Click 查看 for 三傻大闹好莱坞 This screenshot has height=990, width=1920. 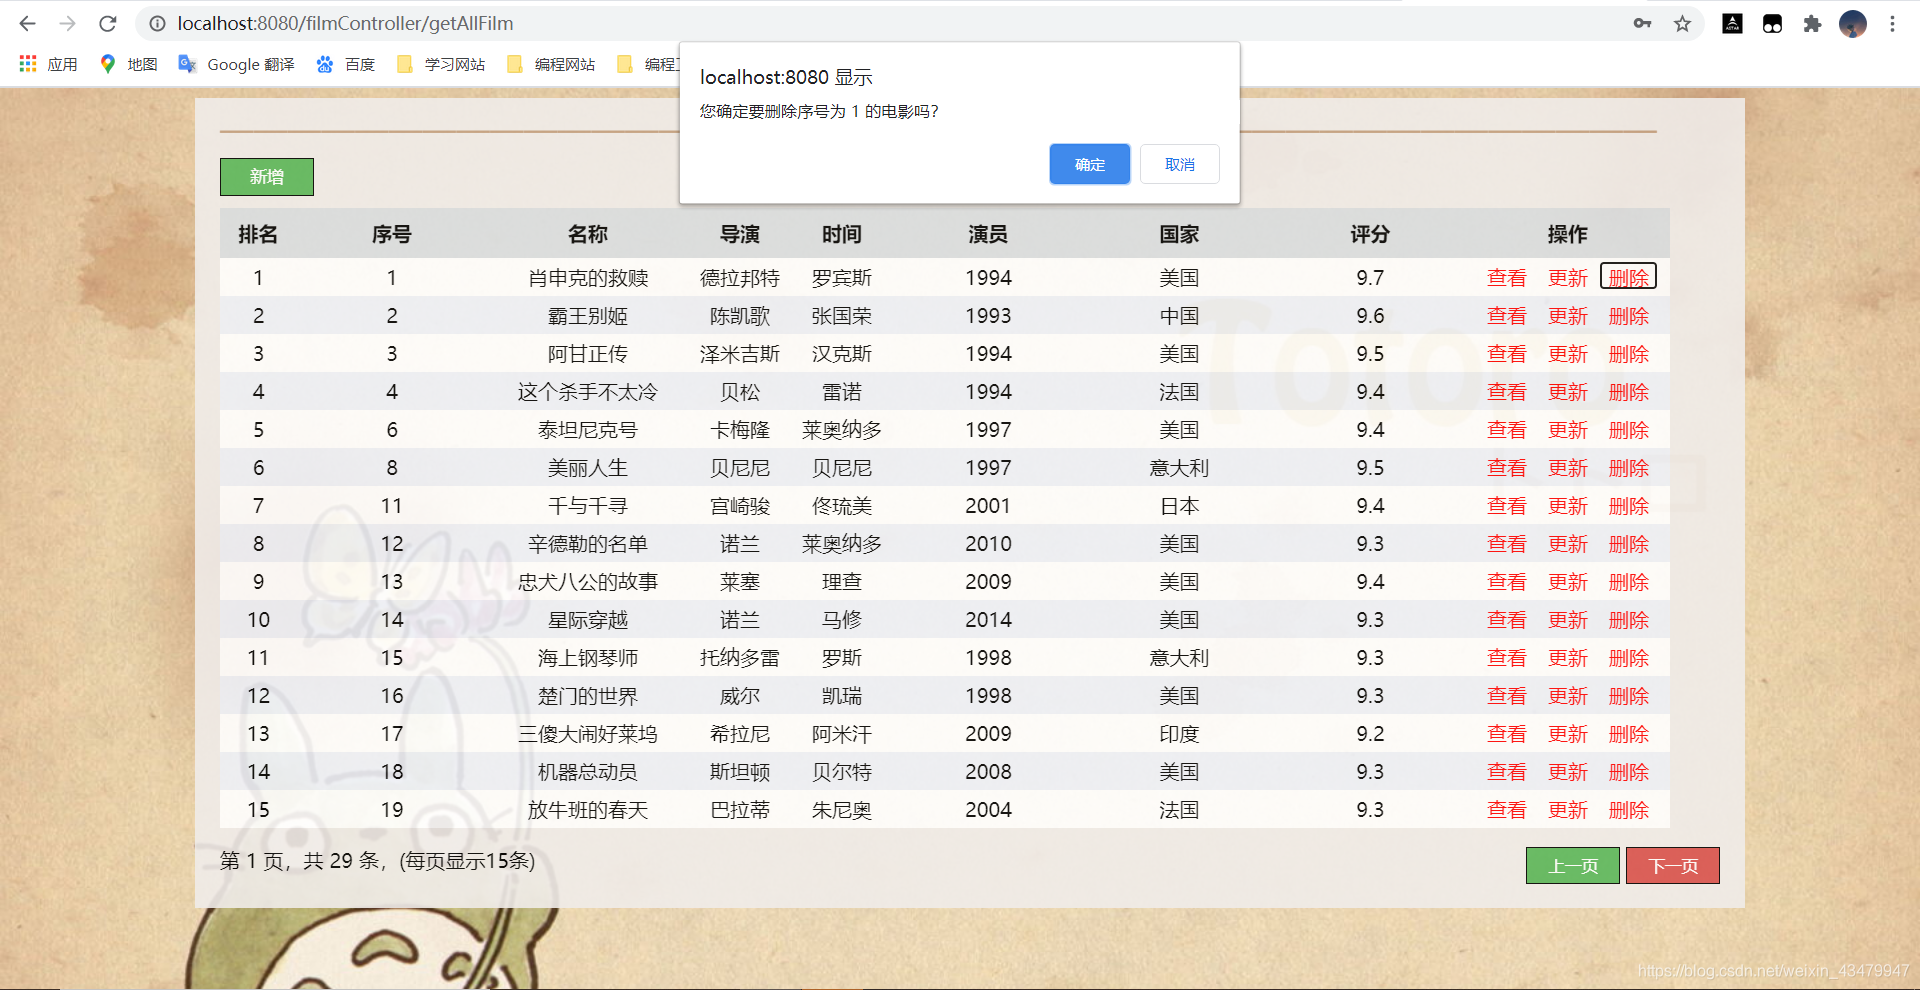[1506, 734]
